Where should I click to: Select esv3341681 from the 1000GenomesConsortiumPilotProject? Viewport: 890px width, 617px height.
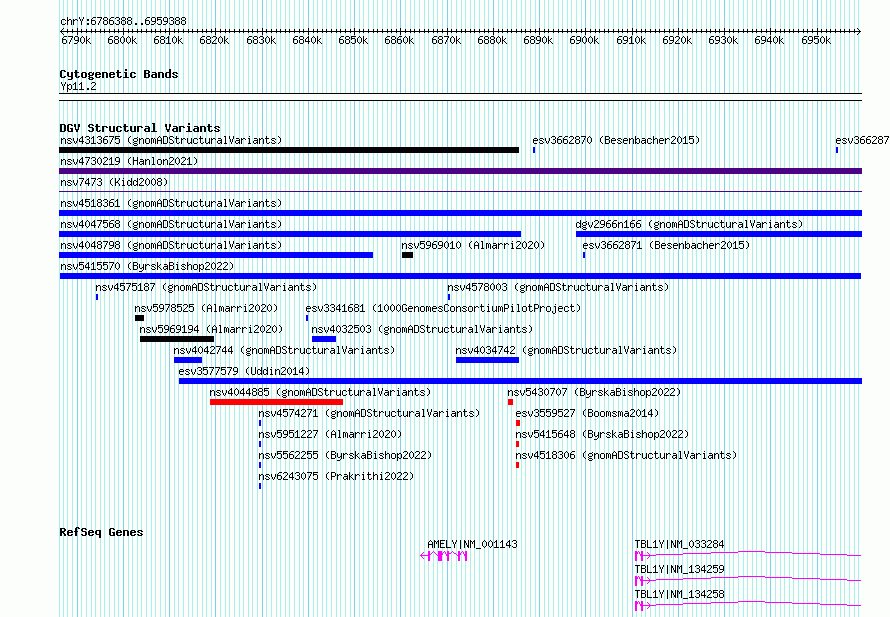(443, 308)
